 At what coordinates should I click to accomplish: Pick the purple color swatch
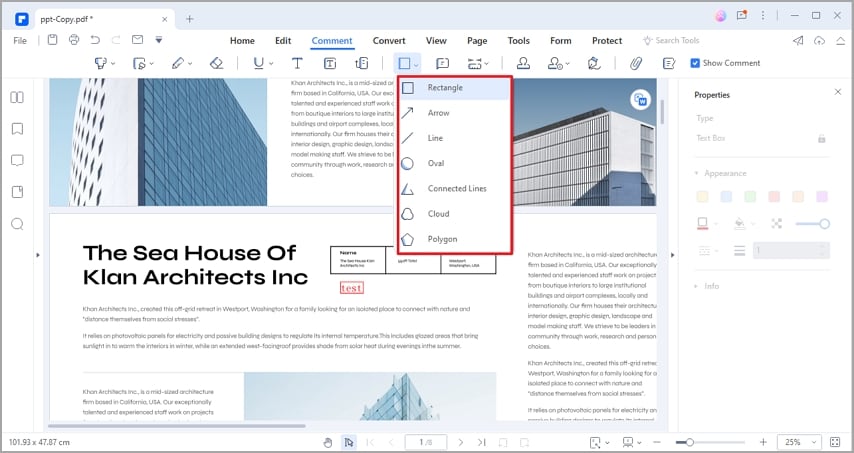coord(822,197)
